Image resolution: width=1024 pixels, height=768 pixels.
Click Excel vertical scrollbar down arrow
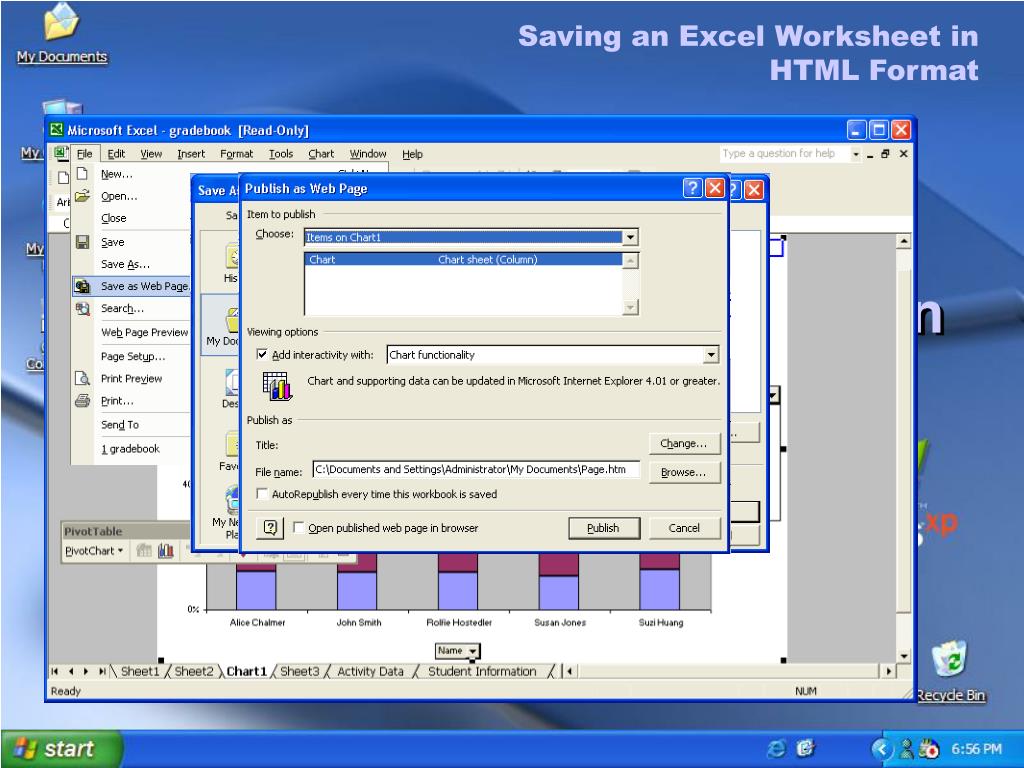[903, 656]
